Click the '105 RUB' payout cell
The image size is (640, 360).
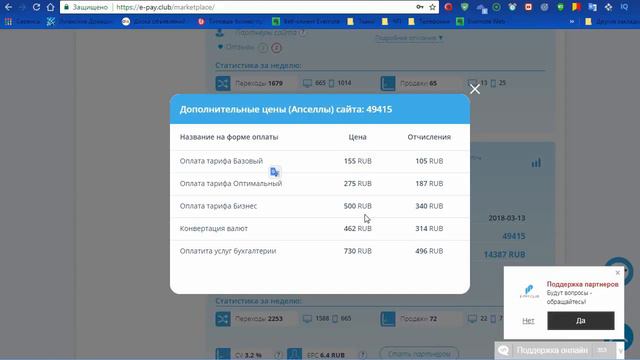429,161
